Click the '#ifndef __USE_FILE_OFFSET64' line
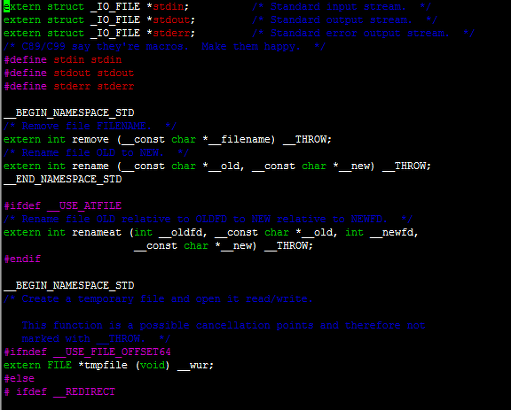The image size is (511, 410). pos(87,352)
